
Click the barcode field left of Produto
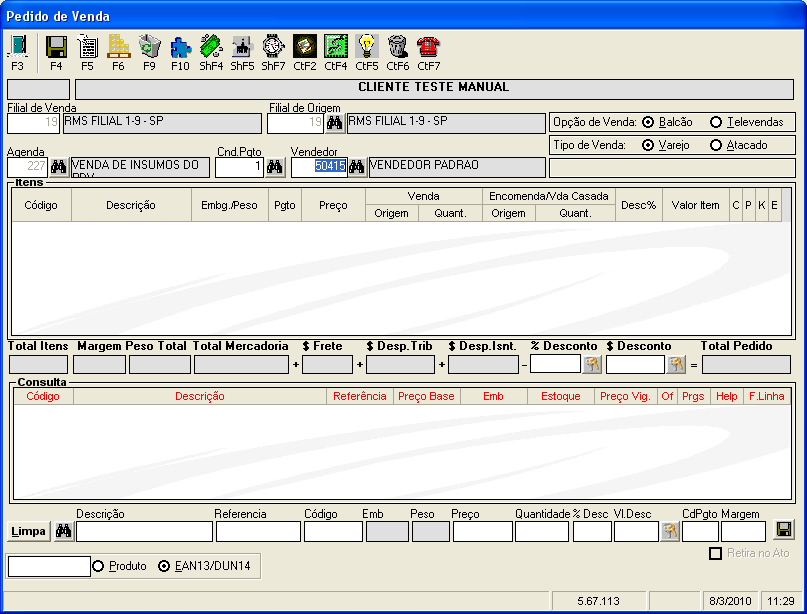point(49,566)
